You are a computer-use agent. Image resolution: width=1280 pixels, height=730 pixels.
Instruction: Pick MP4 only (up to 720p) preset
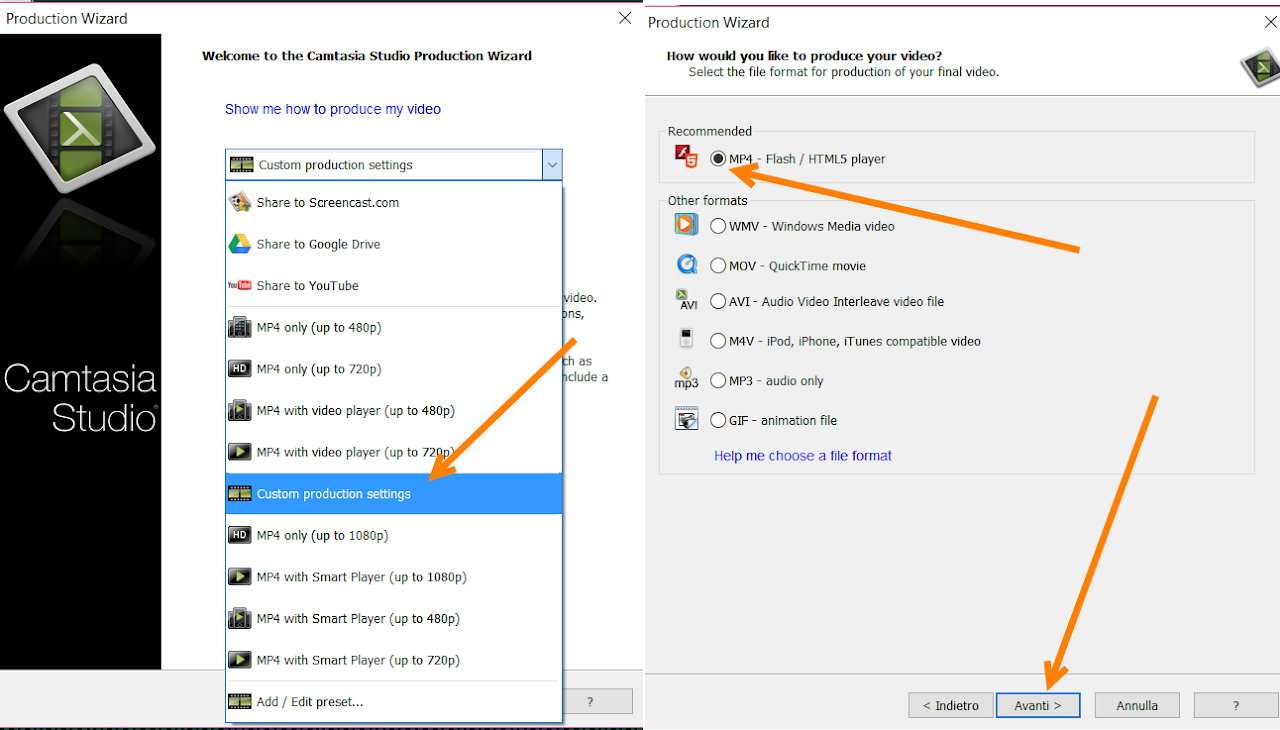tap(394, 369)
